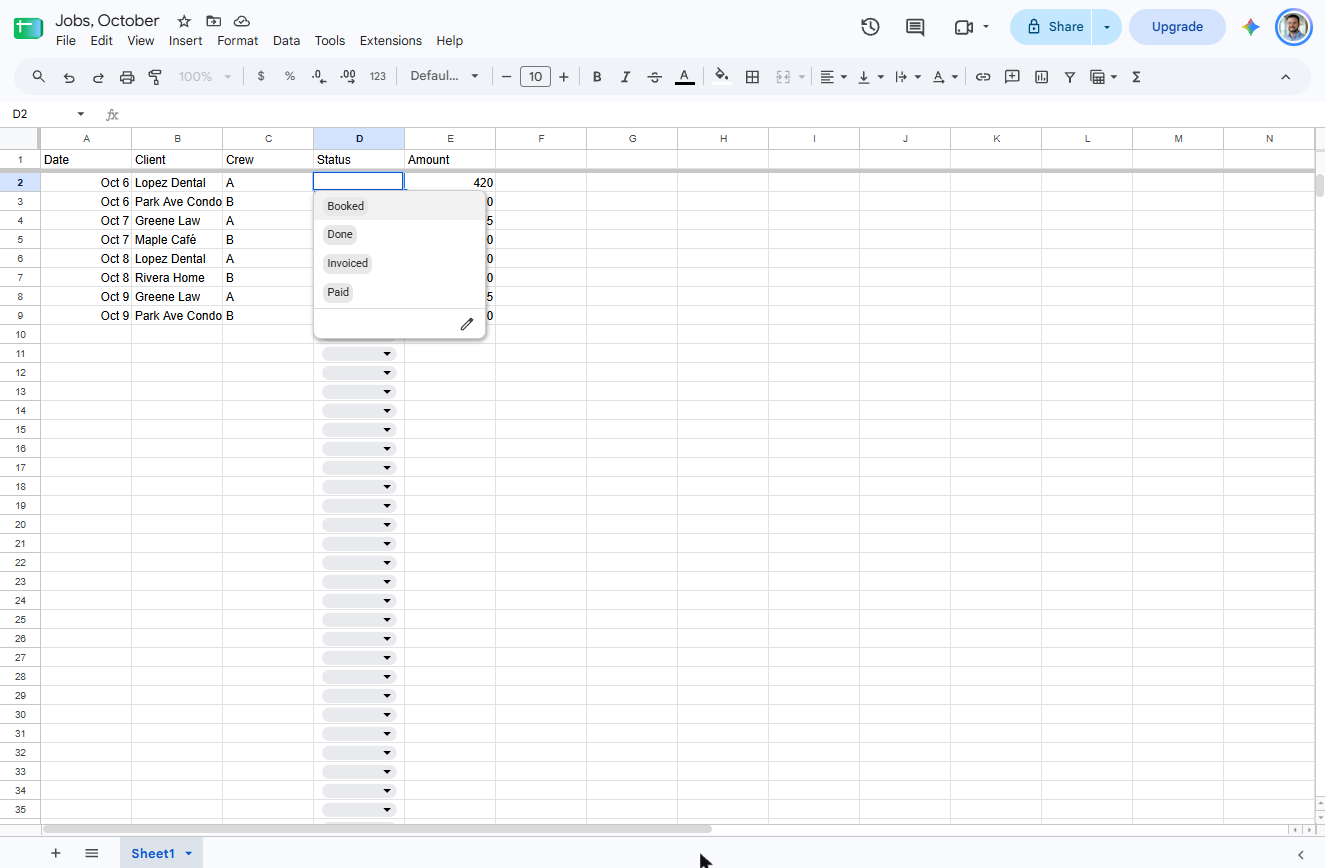Choose Invoiced from the status list
The height and width of the screenshot is (868, 1325).
click(348, 263)
